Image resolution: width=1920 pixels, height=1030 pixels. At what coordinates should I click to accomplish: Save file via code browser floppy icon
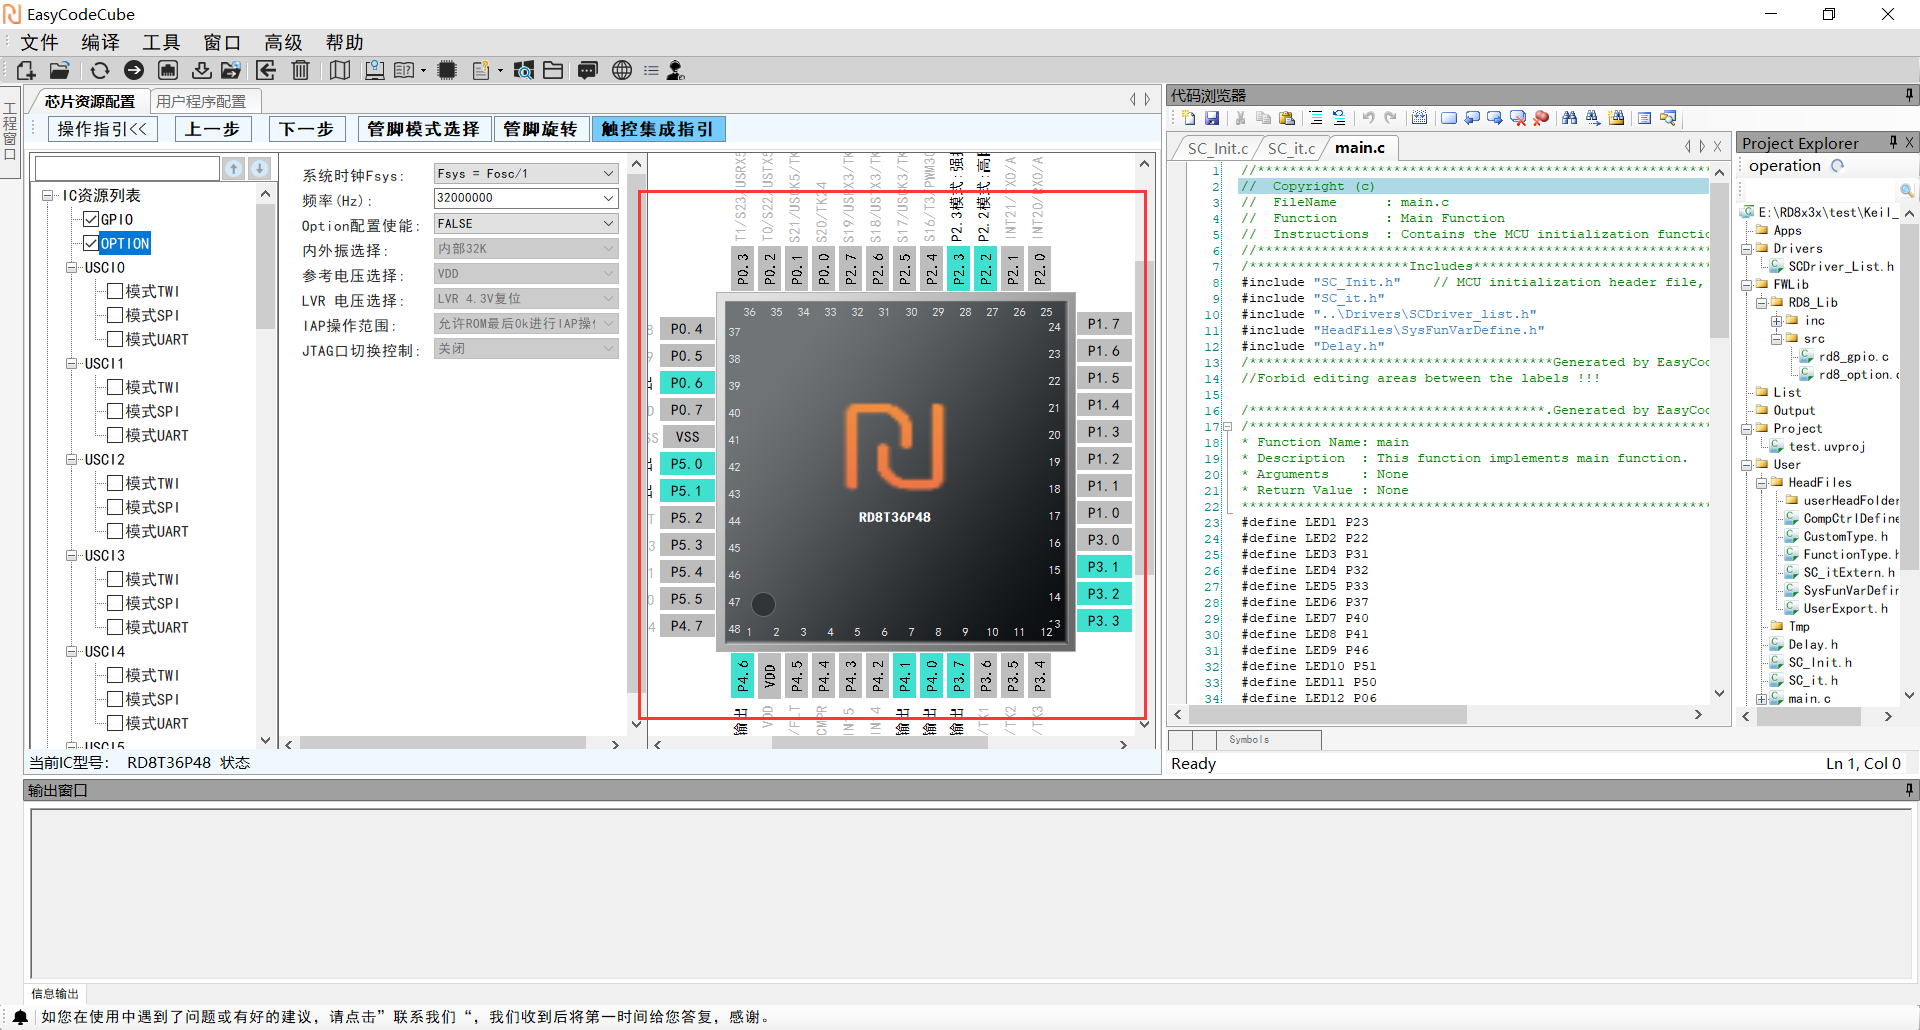(1212, 118)
